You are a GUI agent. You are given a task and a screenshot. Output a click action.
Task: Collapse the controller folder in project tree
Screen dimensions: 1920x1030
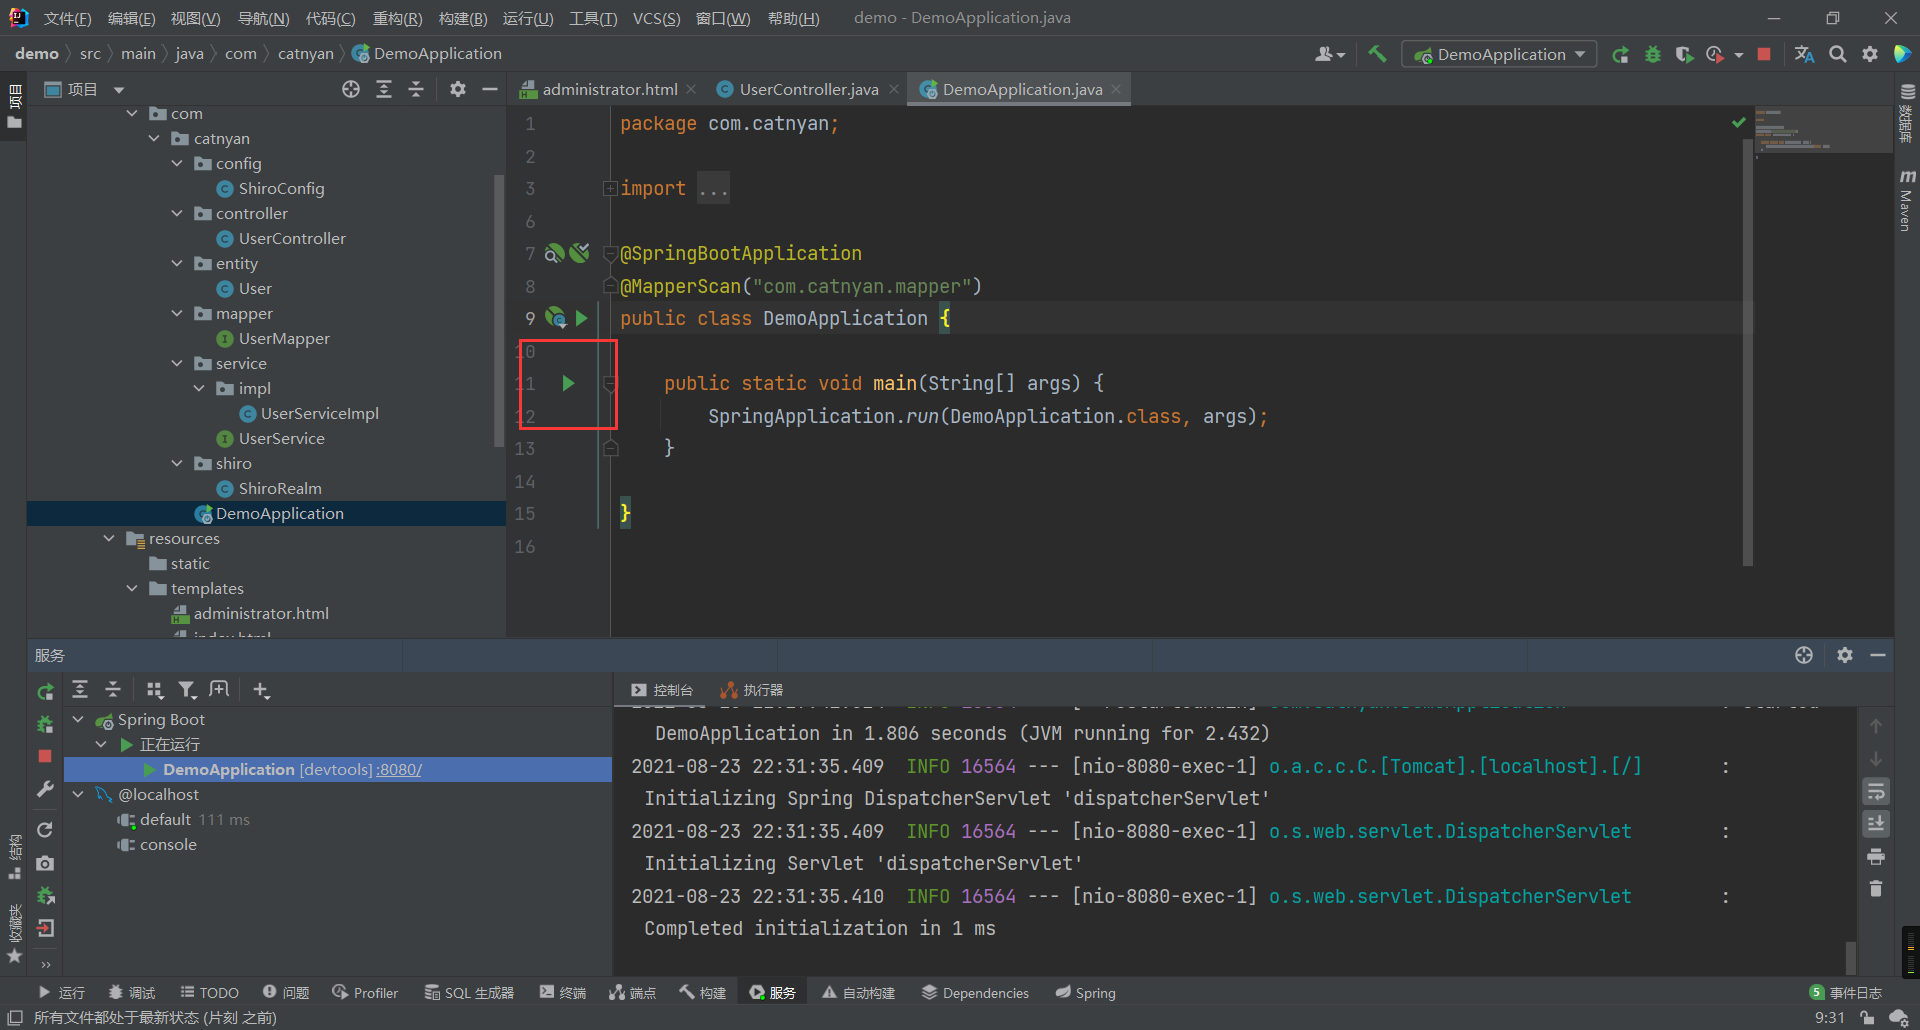[x=177, y=214]
